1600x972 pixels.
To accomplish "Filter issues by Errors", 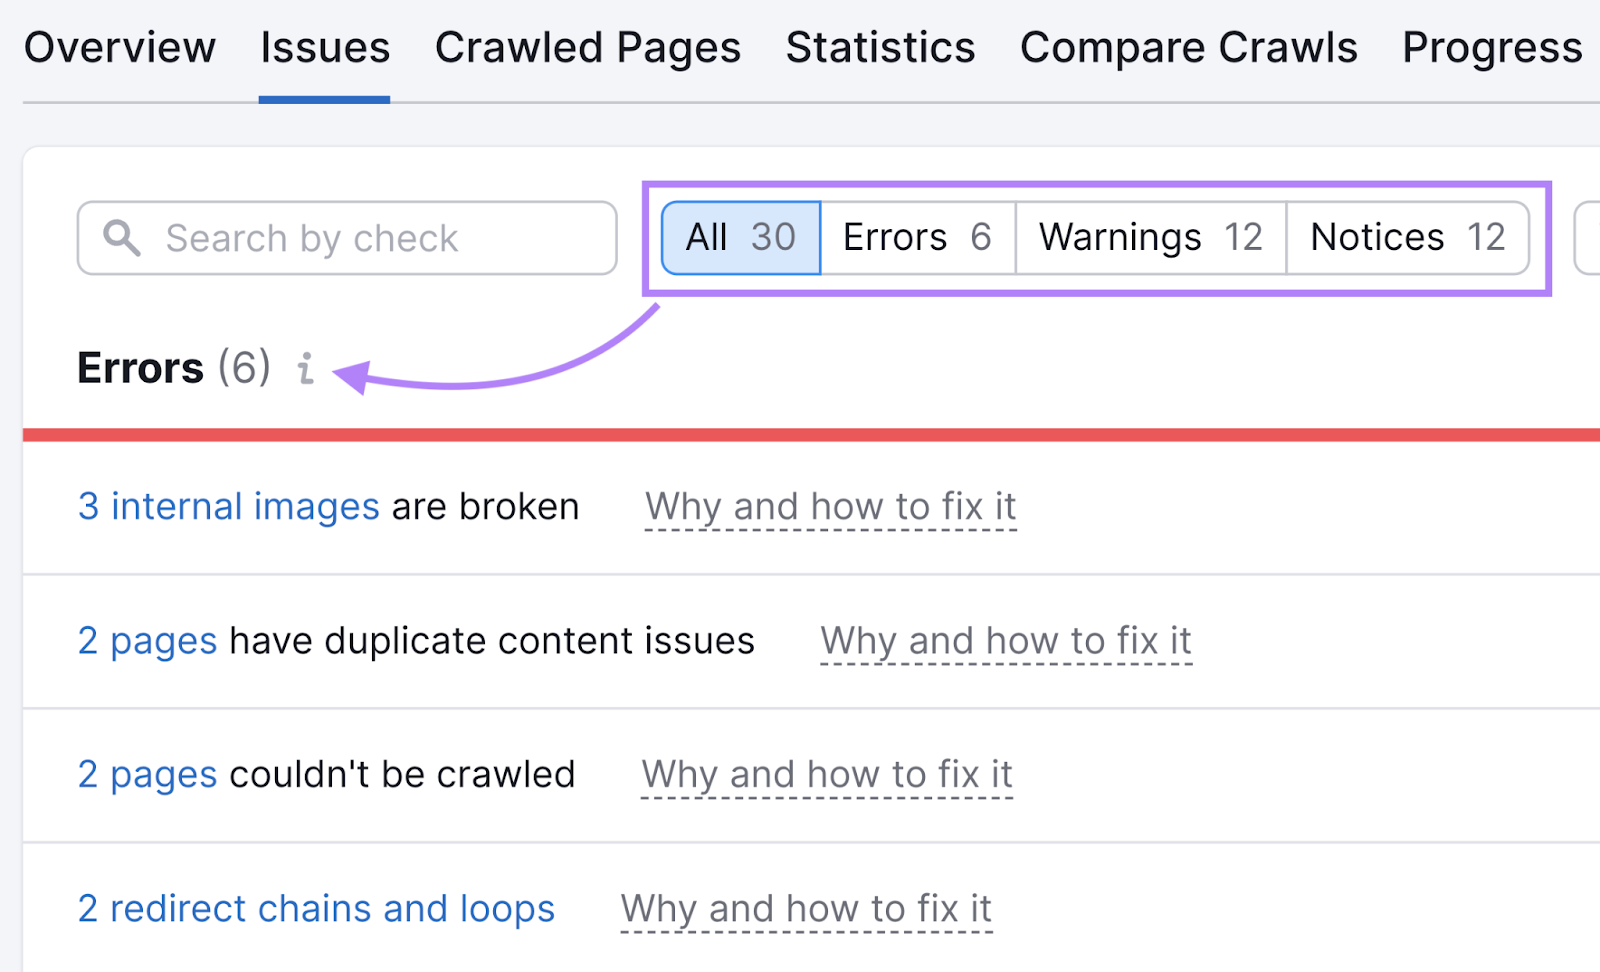I will (x=916, y=237).
